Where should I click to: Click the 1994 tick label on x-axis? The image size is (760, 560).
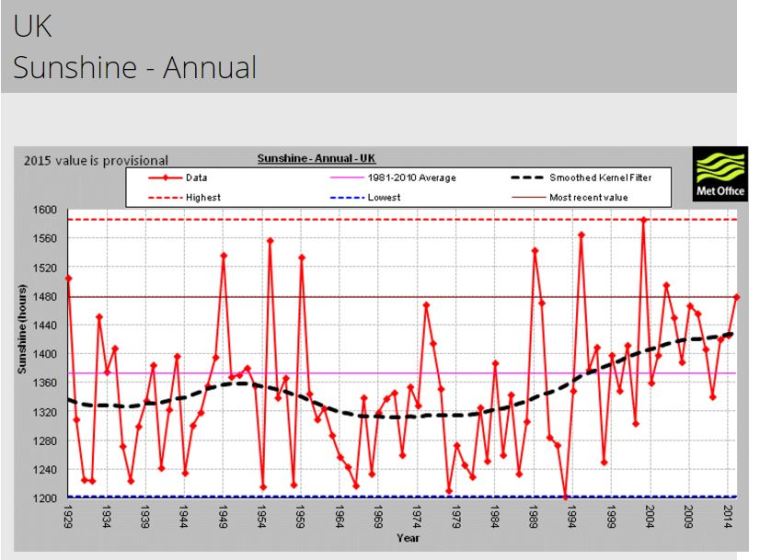tap(572, 516)
